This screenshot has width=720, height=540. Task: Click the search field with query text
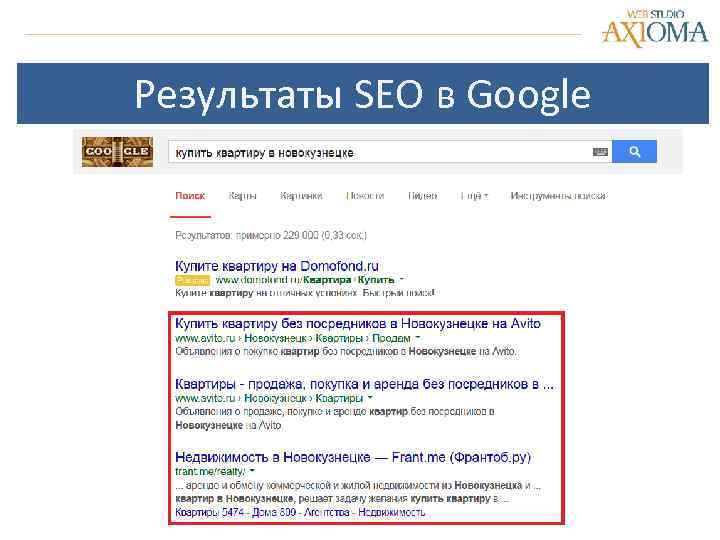(390, 152)
